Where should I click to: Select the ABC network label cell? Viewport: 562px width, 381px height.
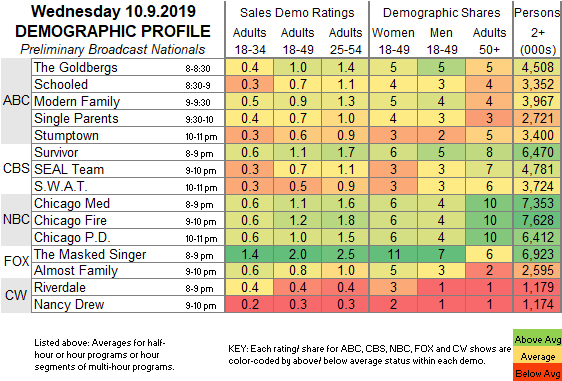click(16, 101)
